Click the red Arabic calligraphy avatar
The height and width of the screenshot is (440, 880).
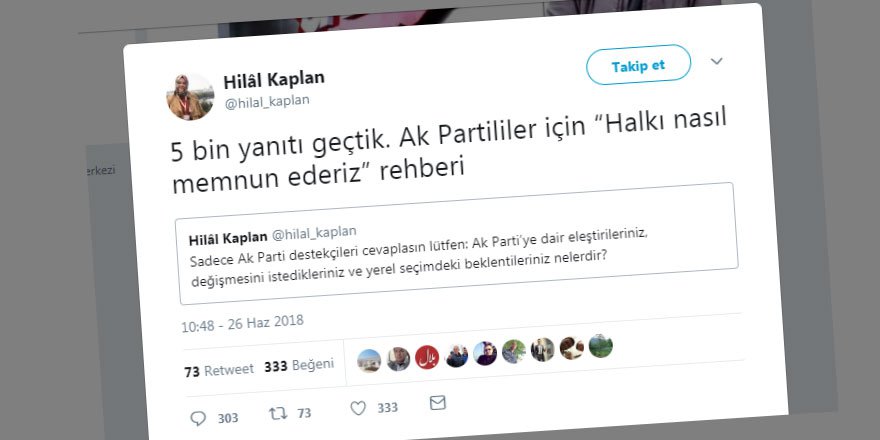tap(427, 357)
